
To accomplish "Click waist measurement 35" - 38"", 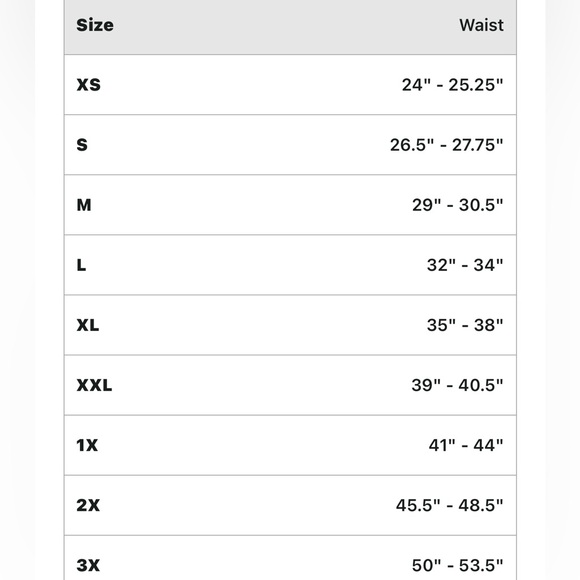I will click(465, 325).
